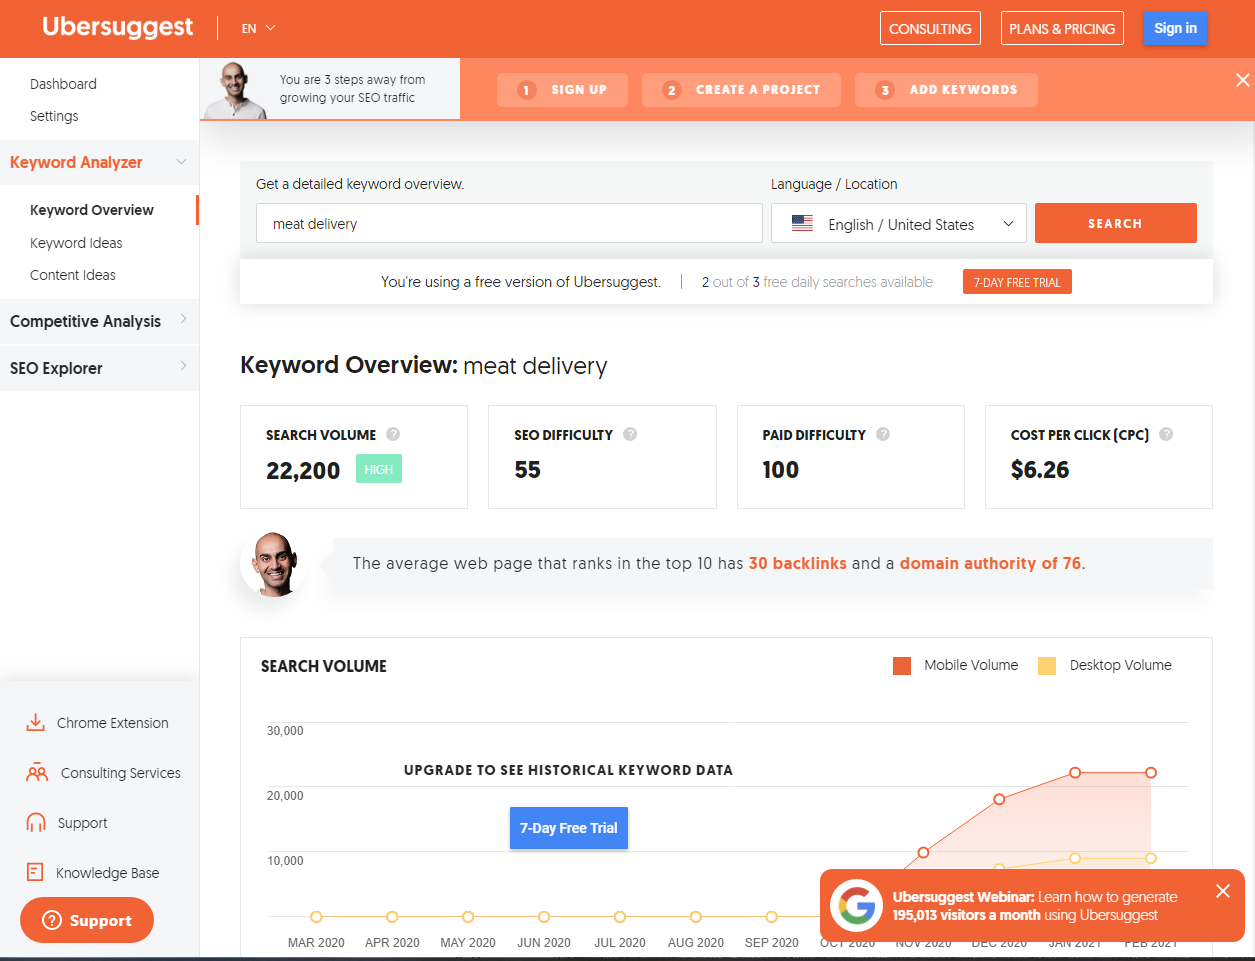Click the Paid Difficulty value 100
Image resolution: width=1255 pixels, height=961 pixels.
tap(781, 470)
